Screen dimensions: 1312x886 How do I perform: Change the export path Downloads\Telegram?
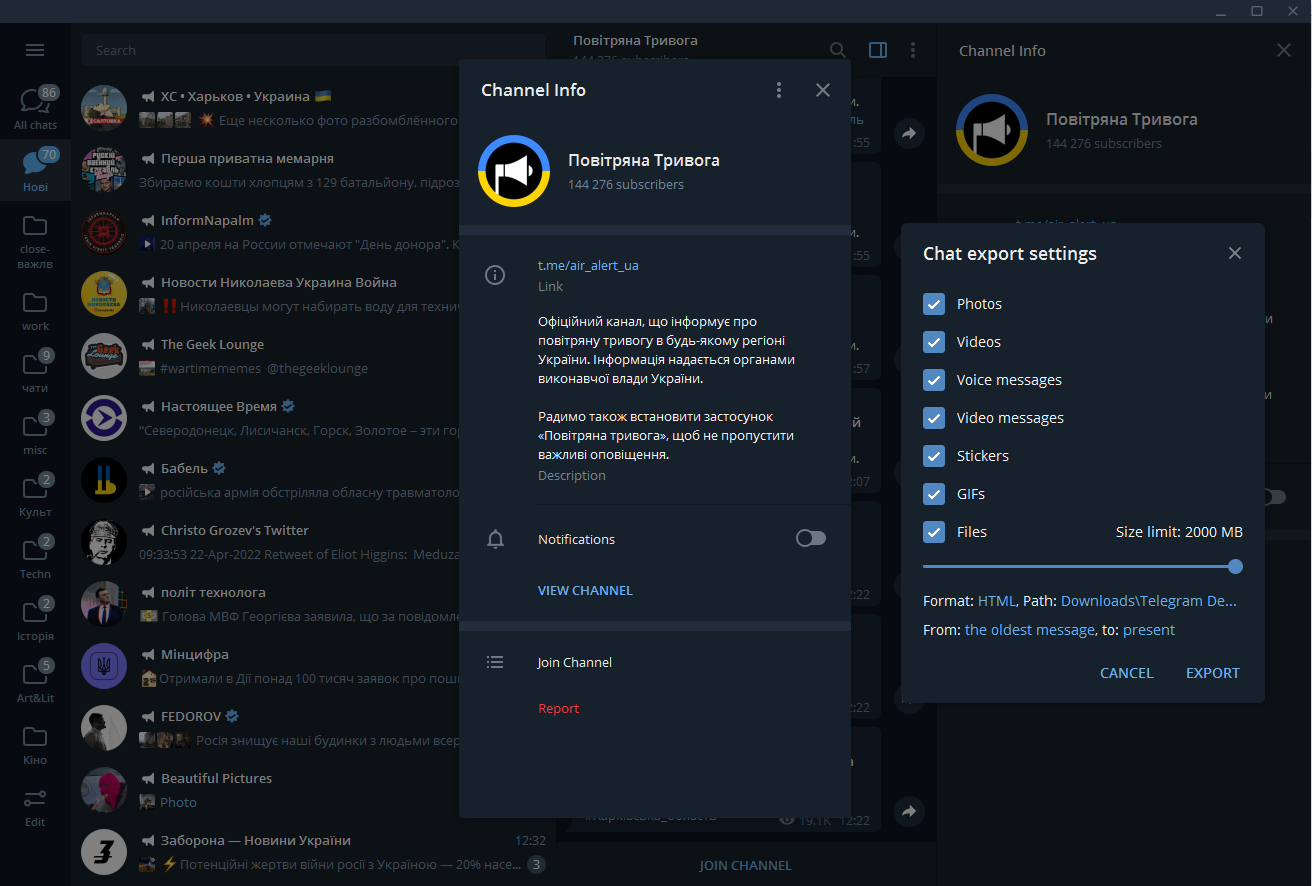pyautogui.click(x=1148, y=601)
